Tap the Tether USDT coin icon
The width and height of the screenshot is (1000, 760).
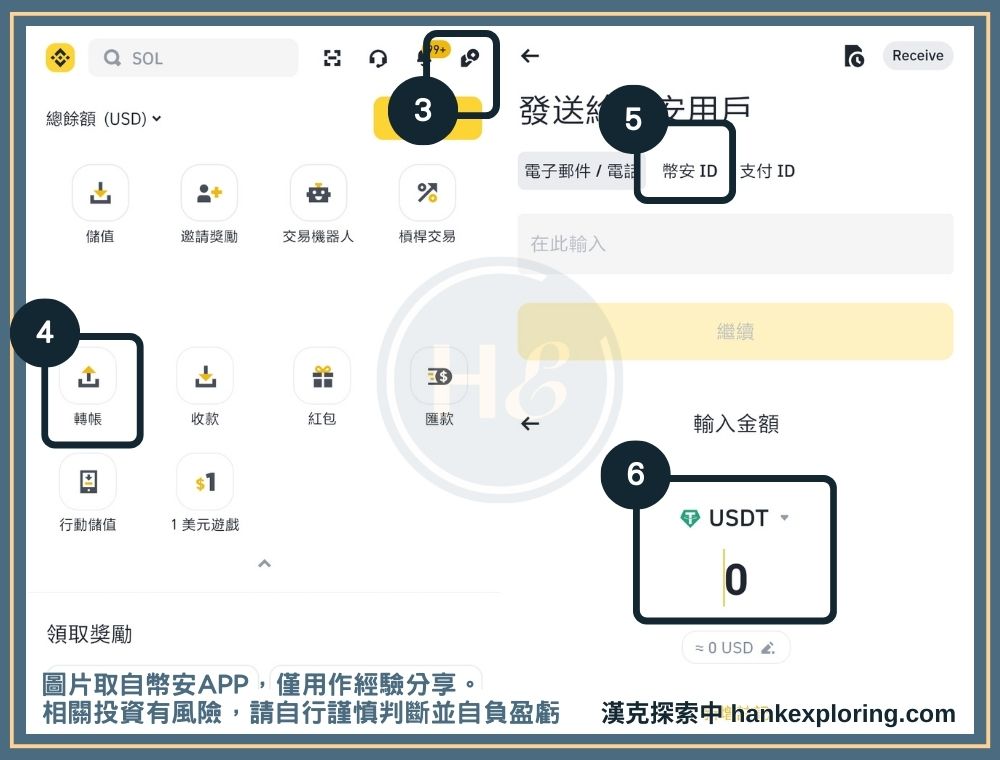pyautogui.click(x=690, y=518)
